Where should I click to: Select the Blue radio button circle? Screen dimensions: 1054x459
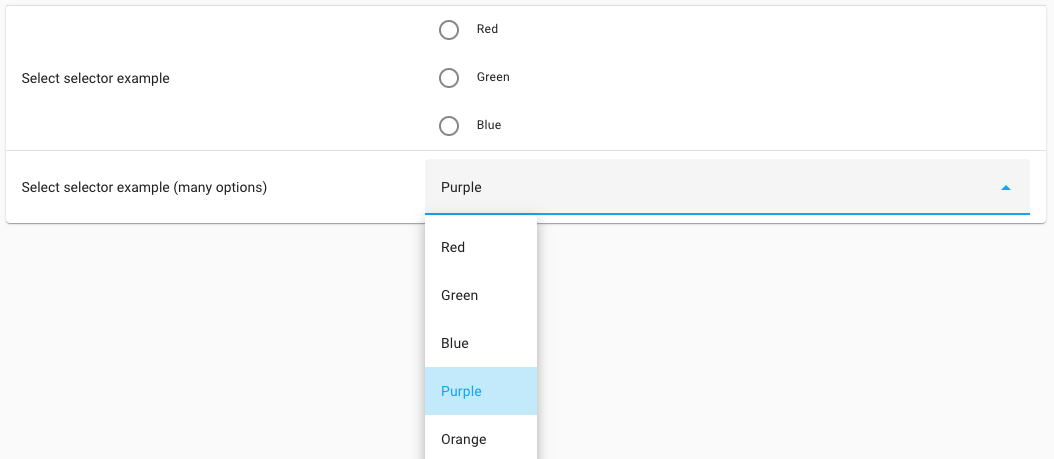tap(449, 126)
